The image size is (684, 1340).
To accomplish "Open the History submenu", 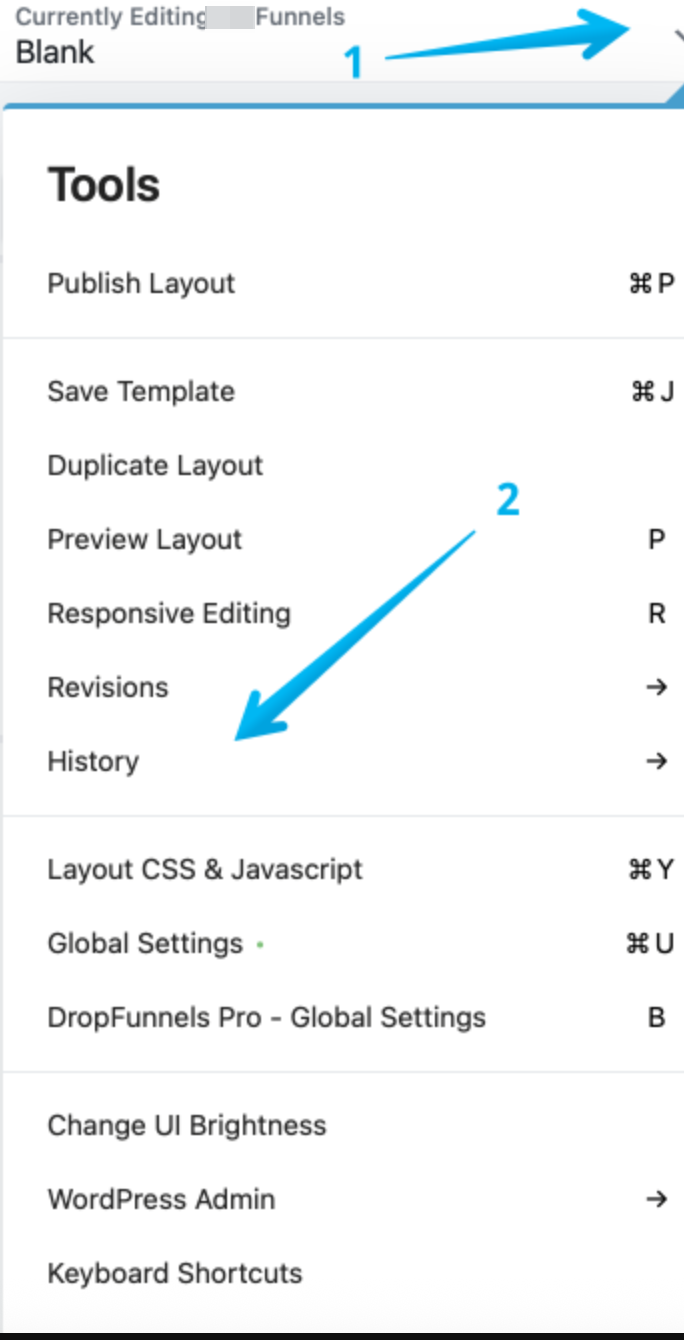I will pos(93,762).
